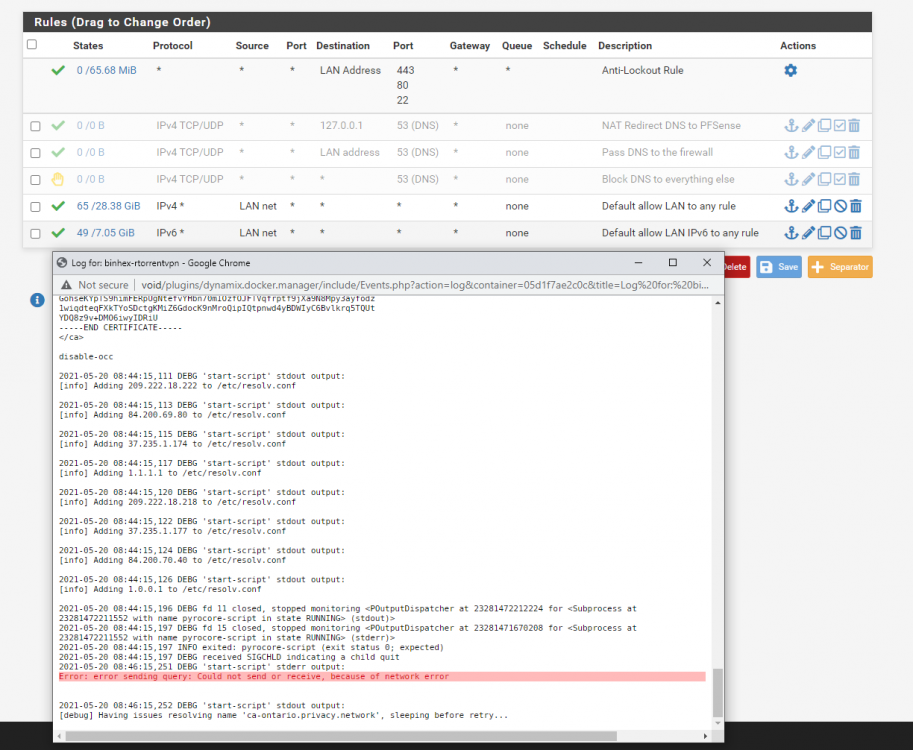Open 0 /0 B states link for NAT Redirect rule
The height and width of the screenshot is (750, 913).
point(91,125)
